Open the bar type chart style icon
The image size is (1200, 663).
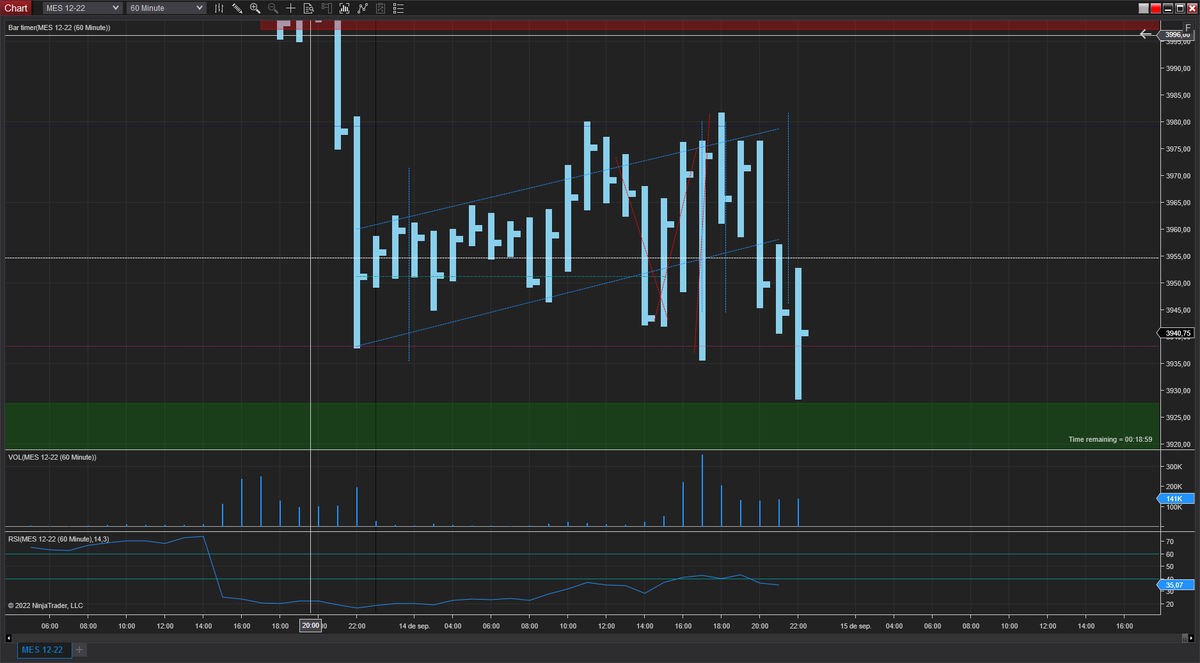click(219, 8)
